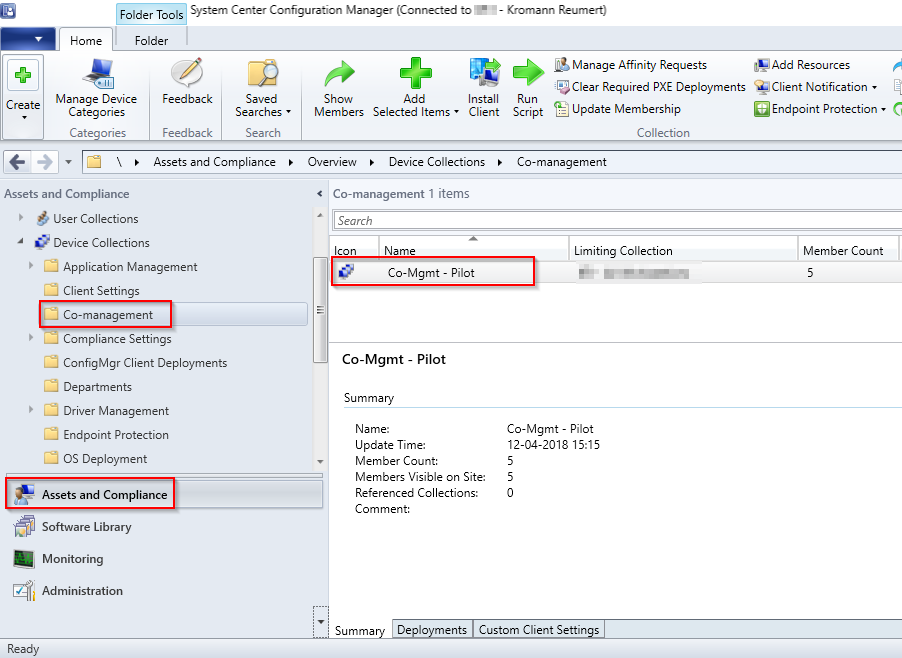Click Clear Required PXE Deployments
The height and width of the screenshot is (658, 902).
(650, 87)
